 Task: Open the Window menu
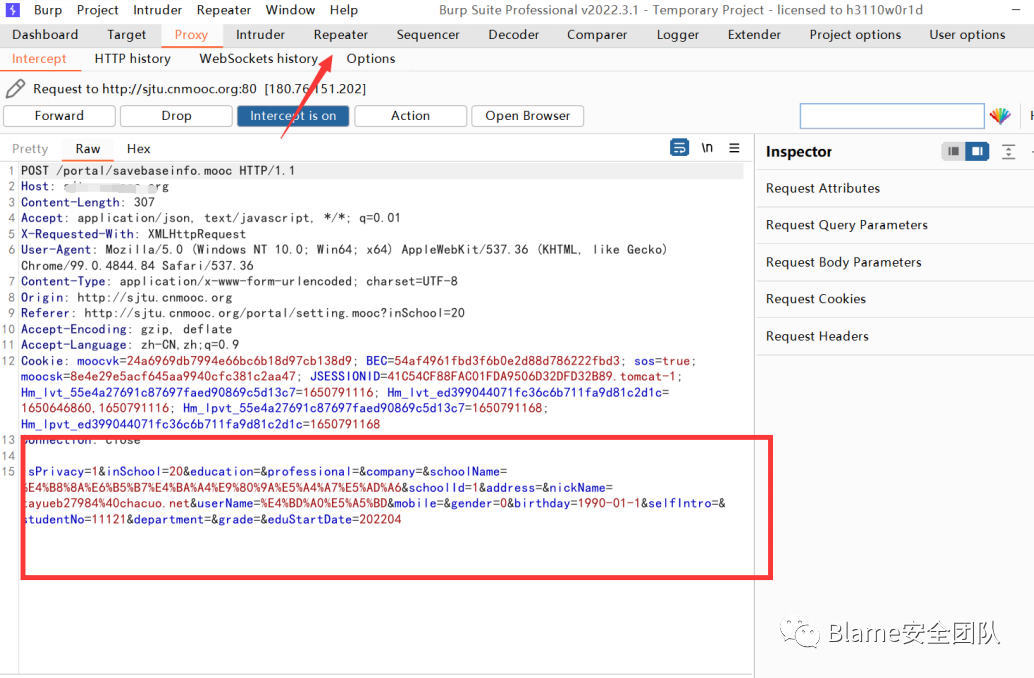290,10
